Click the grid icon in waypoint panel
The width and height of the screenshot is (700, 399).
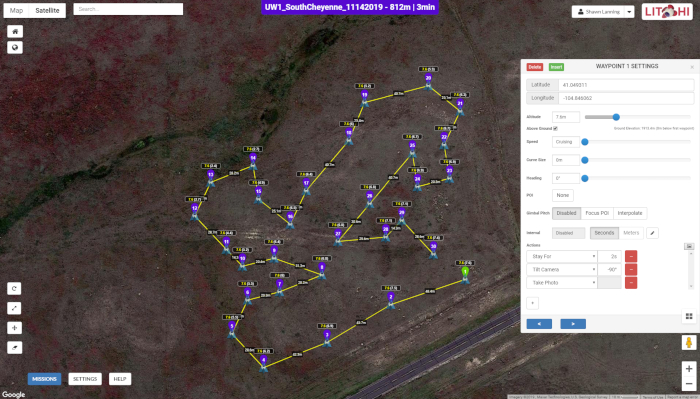[x=689, y=316]
